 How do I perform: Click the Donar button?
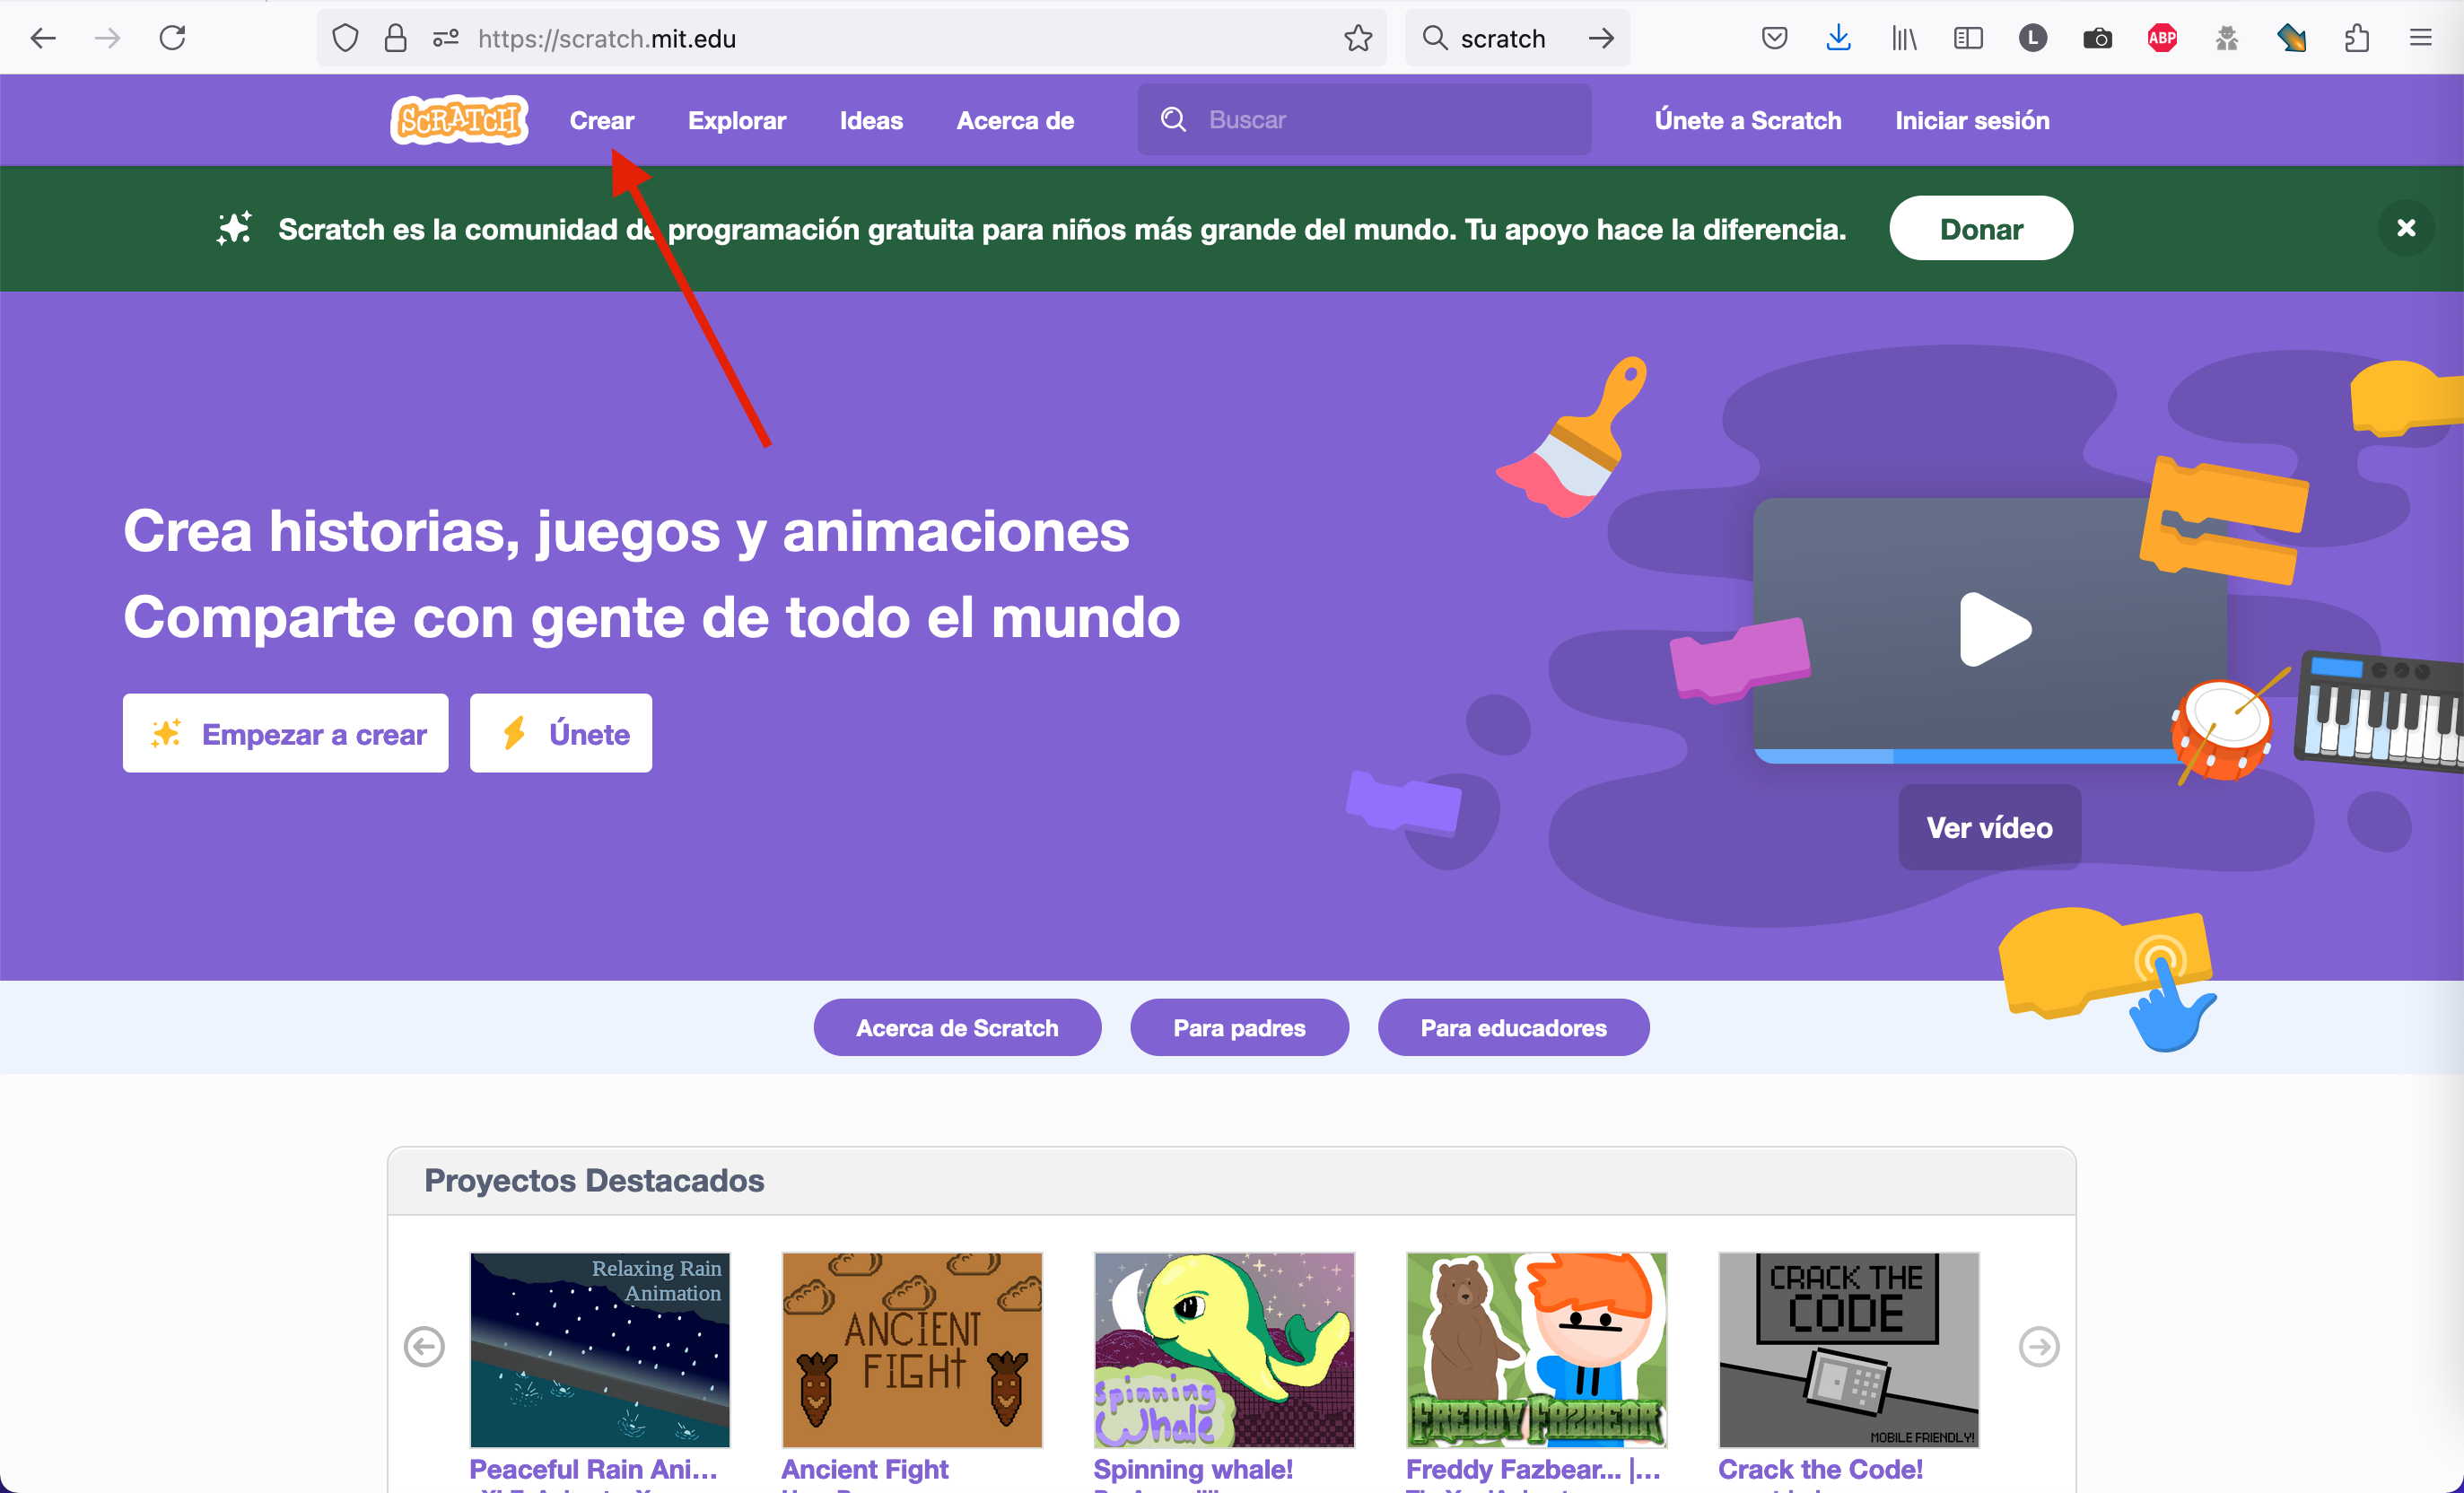[x=1980, y=228]
